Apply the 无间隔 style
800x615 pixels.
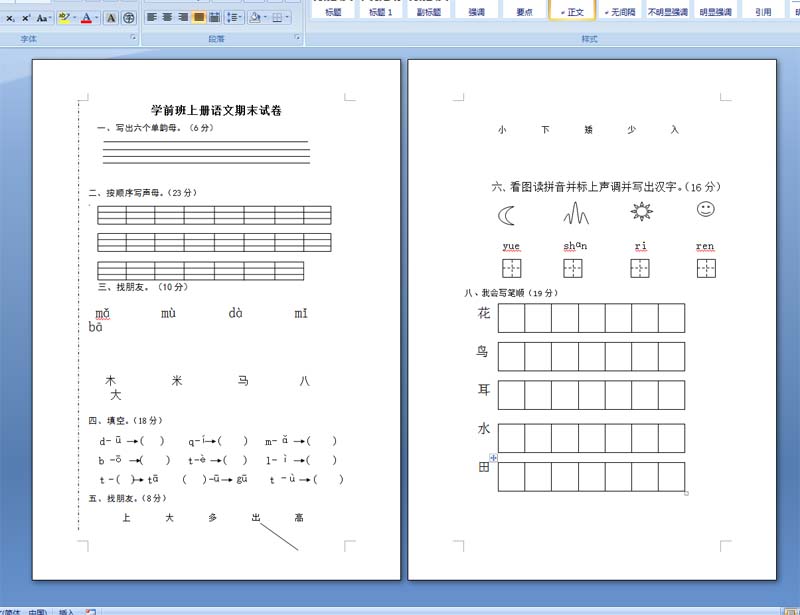(620, 10)
